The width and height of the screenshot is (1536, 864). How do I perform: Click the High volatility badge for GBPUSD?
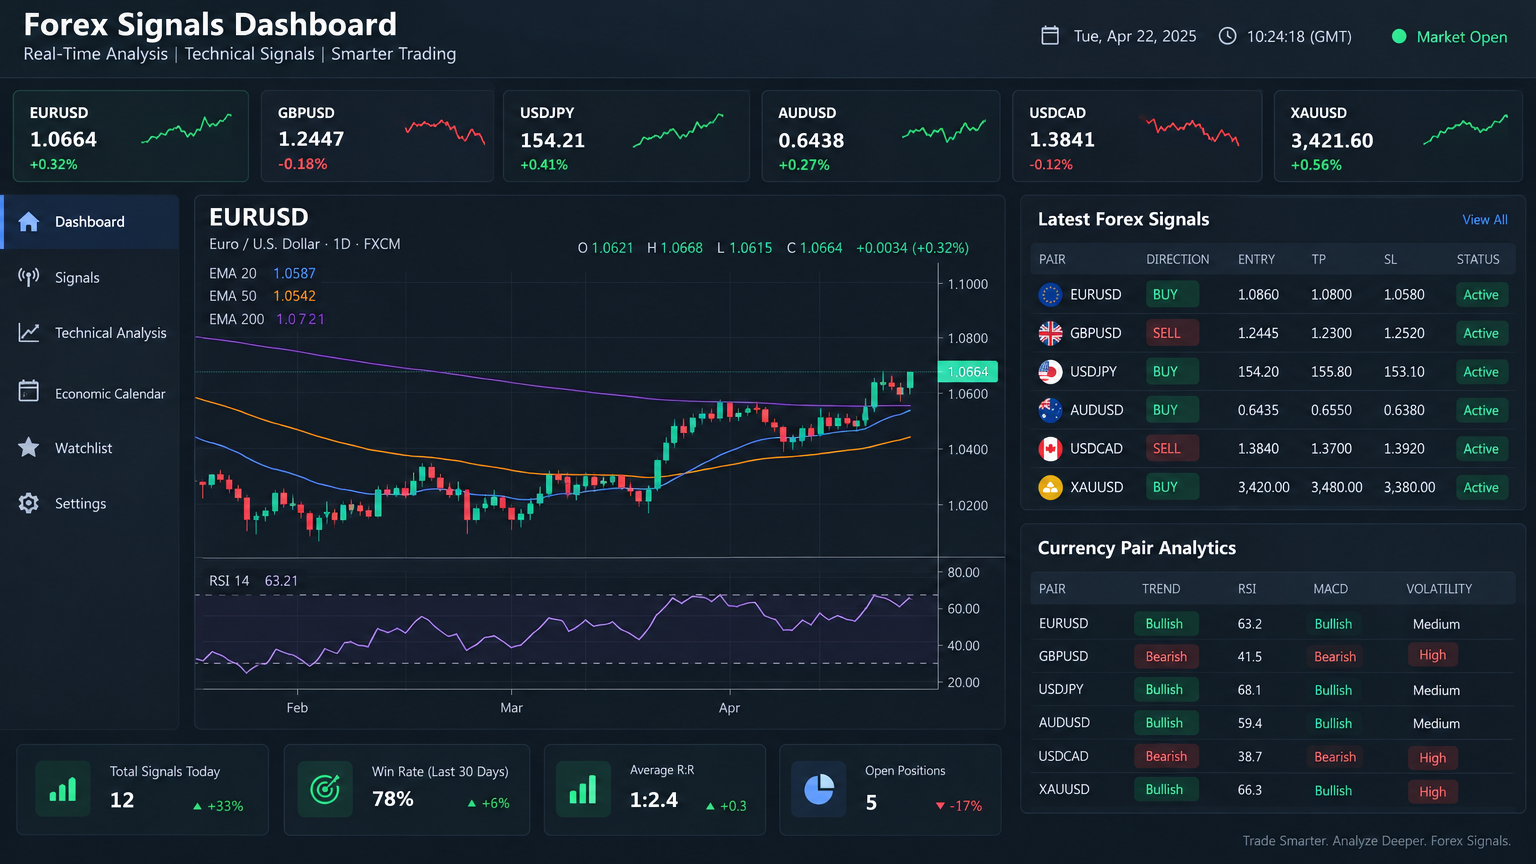pos(1433,655)
